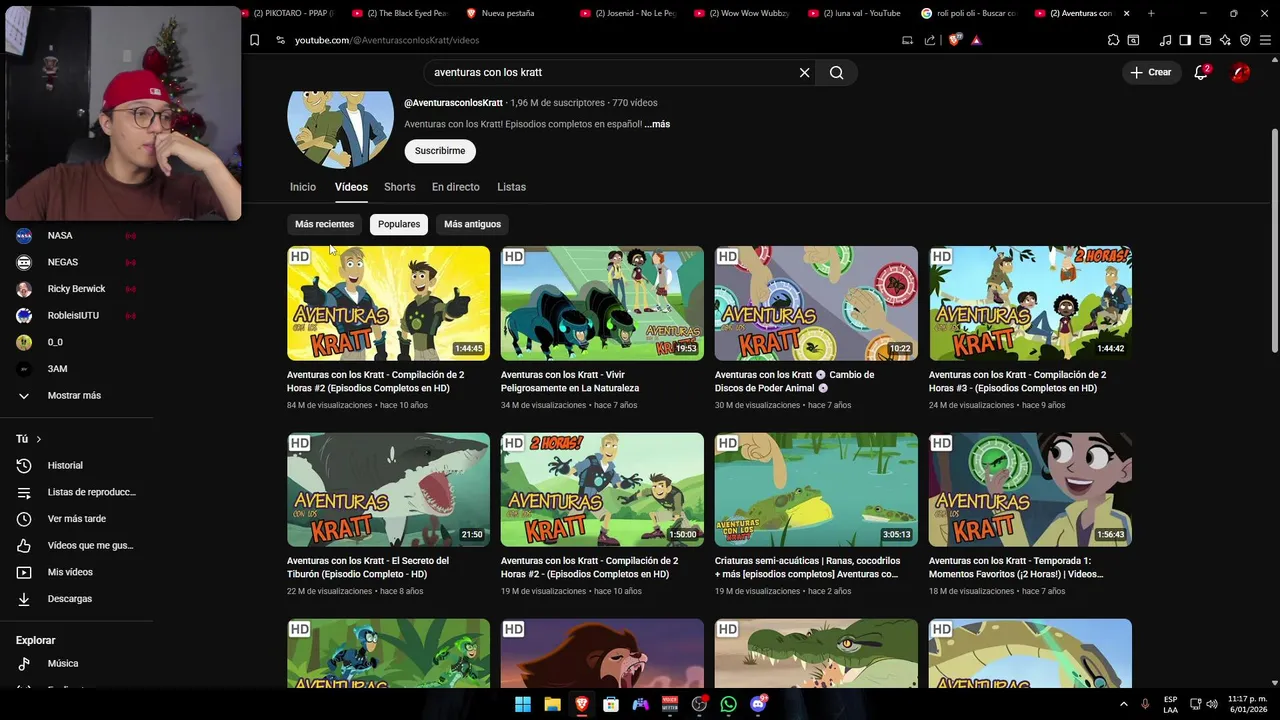Viewport: 1280px width, 720px height.
Task: Select the Más antiguos filter chip
Action: 472,224
